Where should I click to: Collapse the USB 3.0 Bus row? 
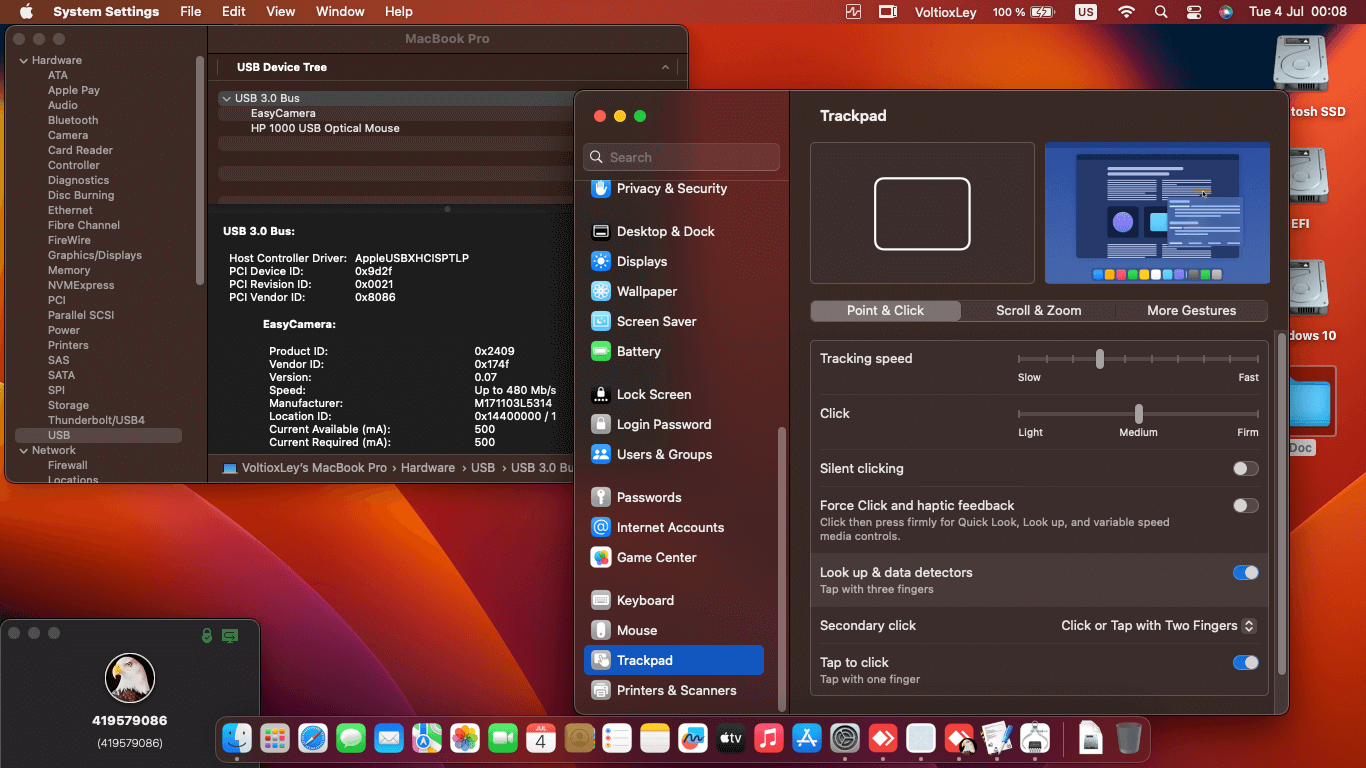coord(226,98)
